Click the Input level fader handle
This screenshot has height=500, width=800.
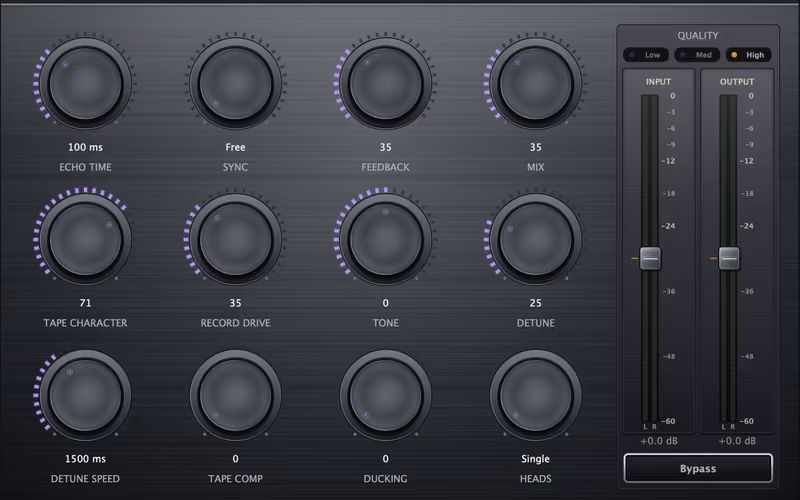click(650, 258)
